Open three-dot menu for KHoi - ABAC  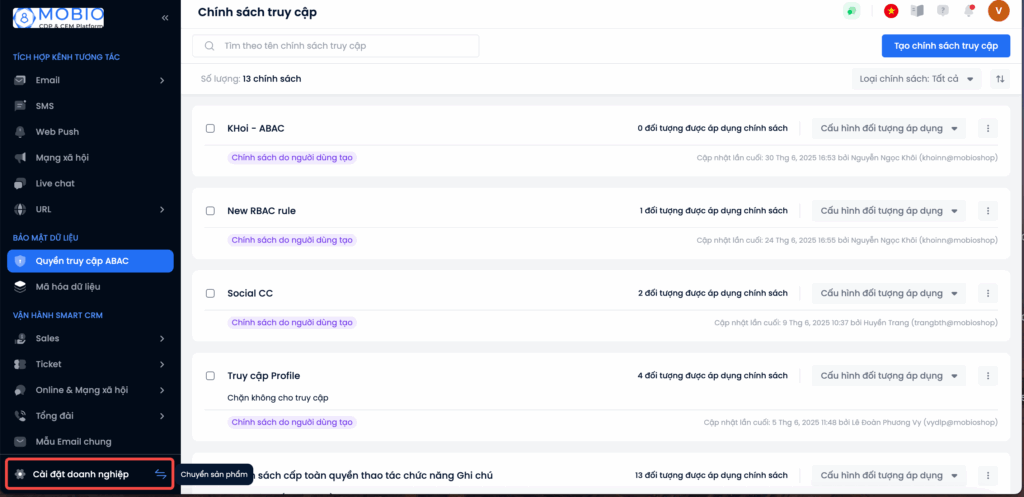[987, 128]
